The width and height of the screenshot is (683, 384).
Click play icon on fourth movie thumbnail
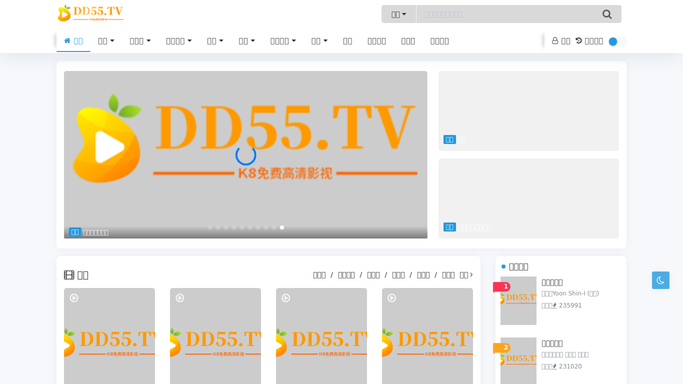click(x=392, y=298)
